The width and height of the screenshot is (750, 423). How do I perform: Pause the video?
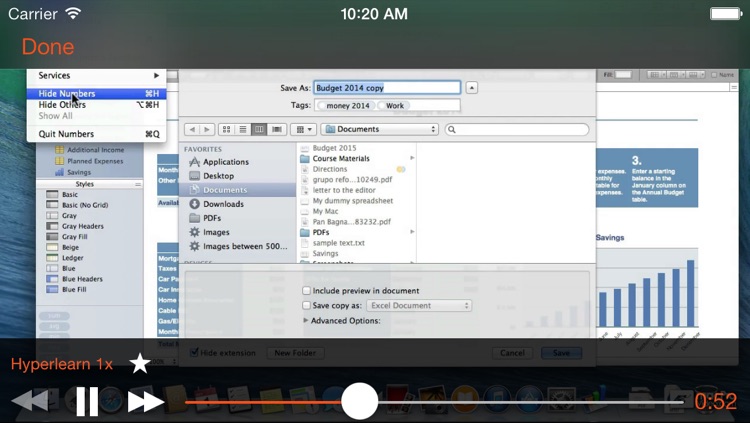[87, 401]
